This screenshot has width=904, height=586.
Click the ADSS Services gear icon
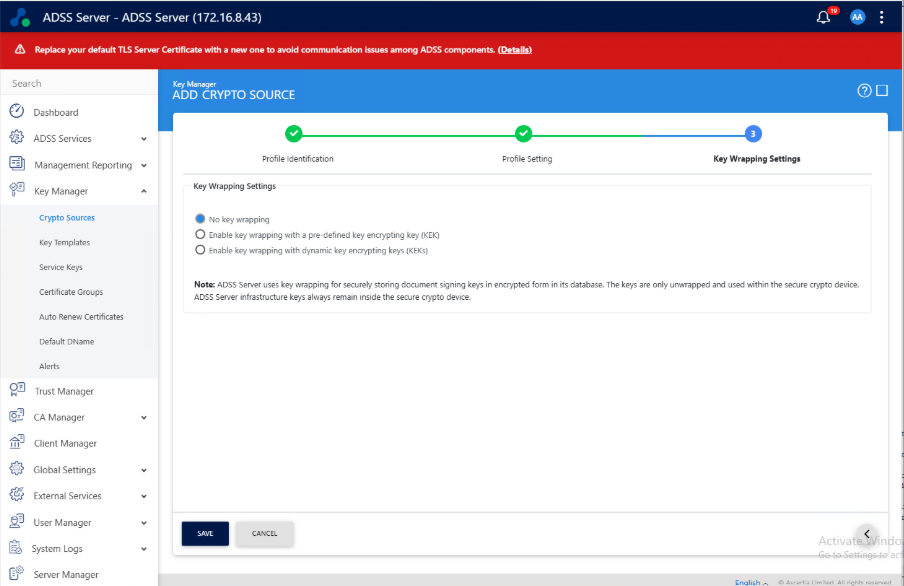pyautogui.click(x=17, y=137)
